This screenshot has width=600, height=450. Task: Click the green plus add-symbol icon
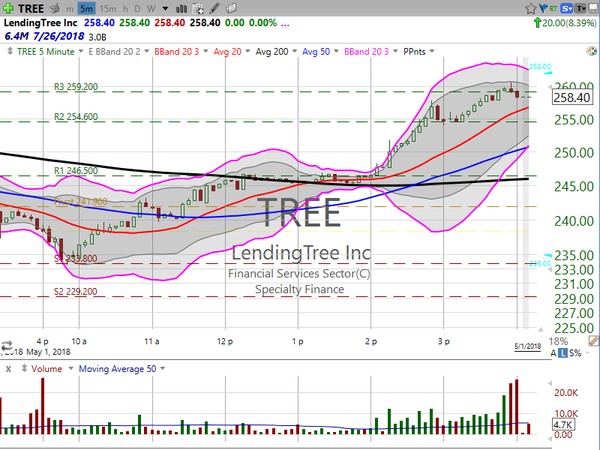click(8, 8)
